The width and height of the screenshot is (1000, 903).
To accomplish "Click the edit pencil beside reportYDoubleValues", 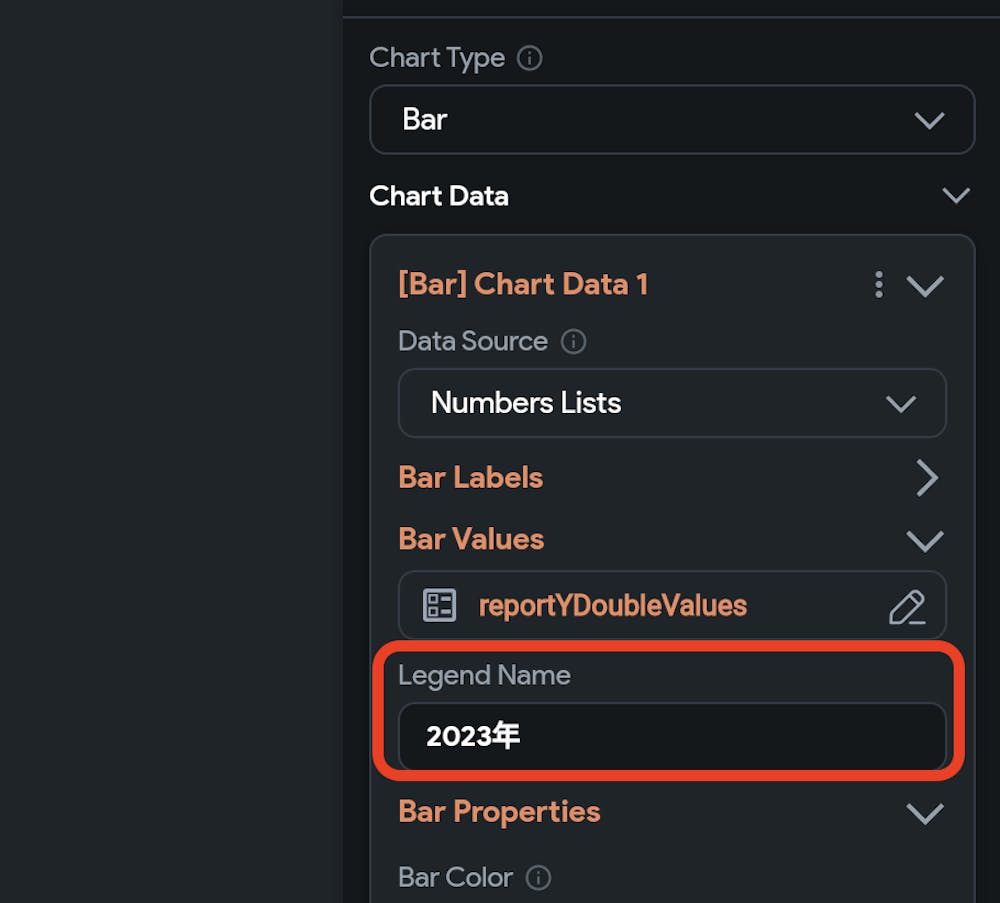I will point(908,604).
